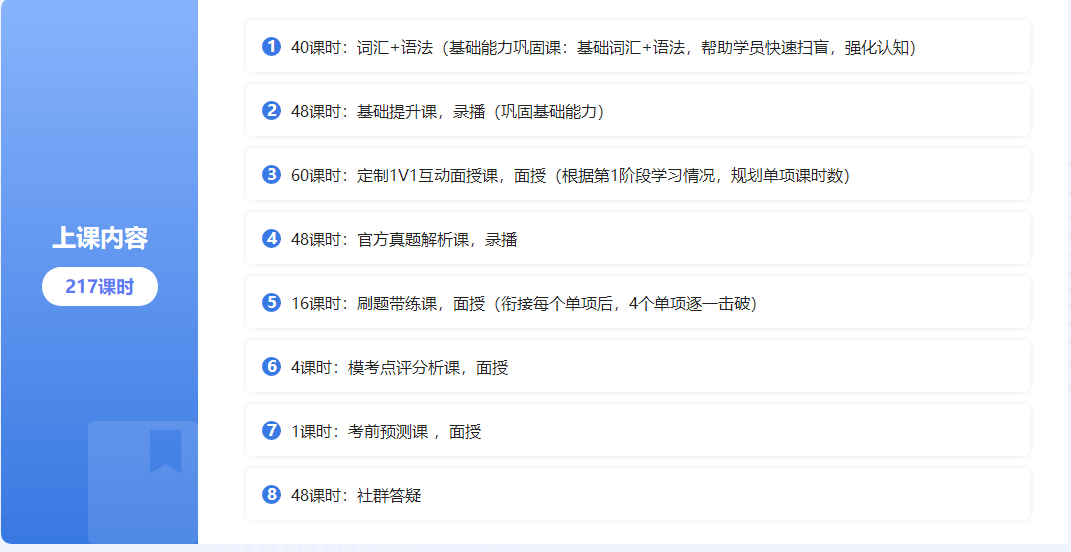Click the number 2 circle icon

click(271, 111)
